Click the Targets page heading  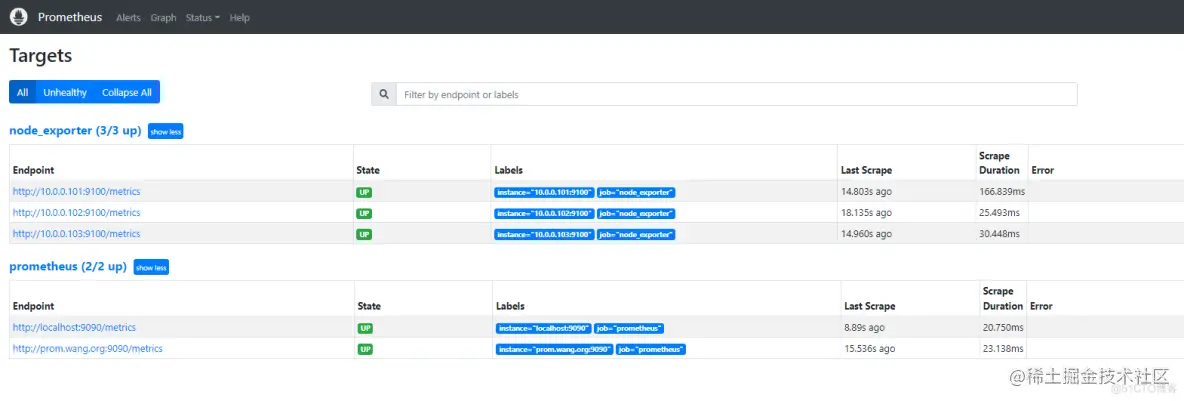40,55
